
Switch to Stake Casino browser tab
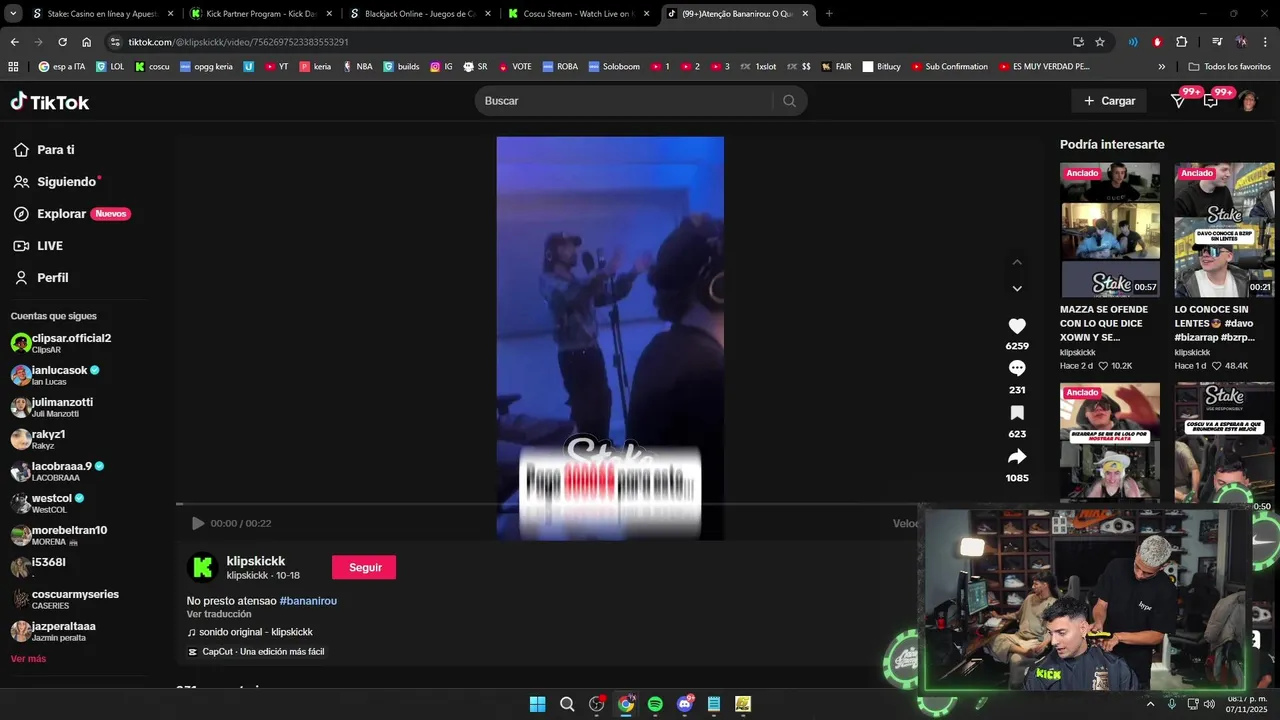102,14
